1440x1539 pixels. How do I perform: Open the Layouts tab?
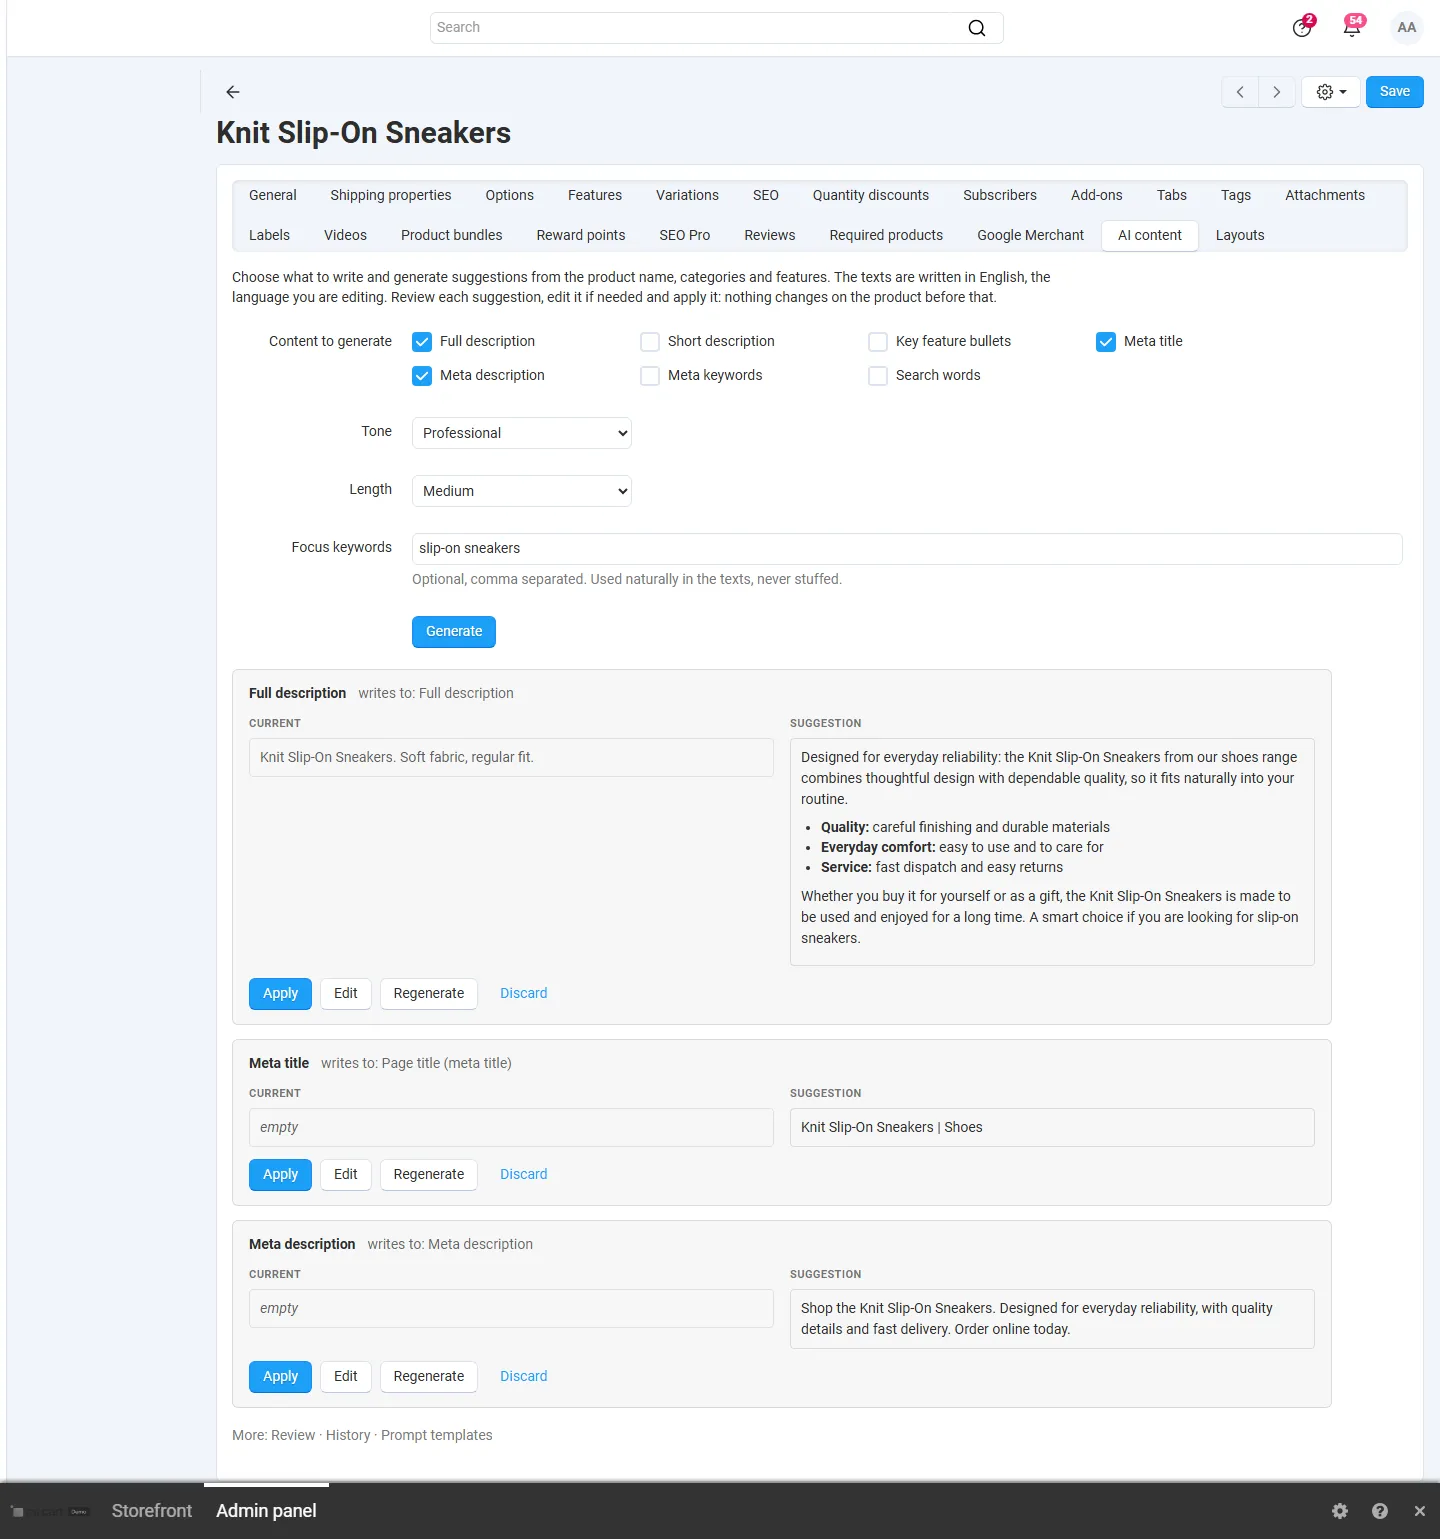(1240, 235)
